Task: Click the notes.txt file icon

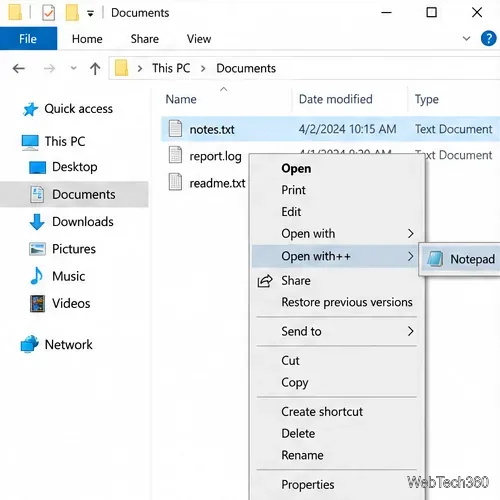Action: [175, 129]
